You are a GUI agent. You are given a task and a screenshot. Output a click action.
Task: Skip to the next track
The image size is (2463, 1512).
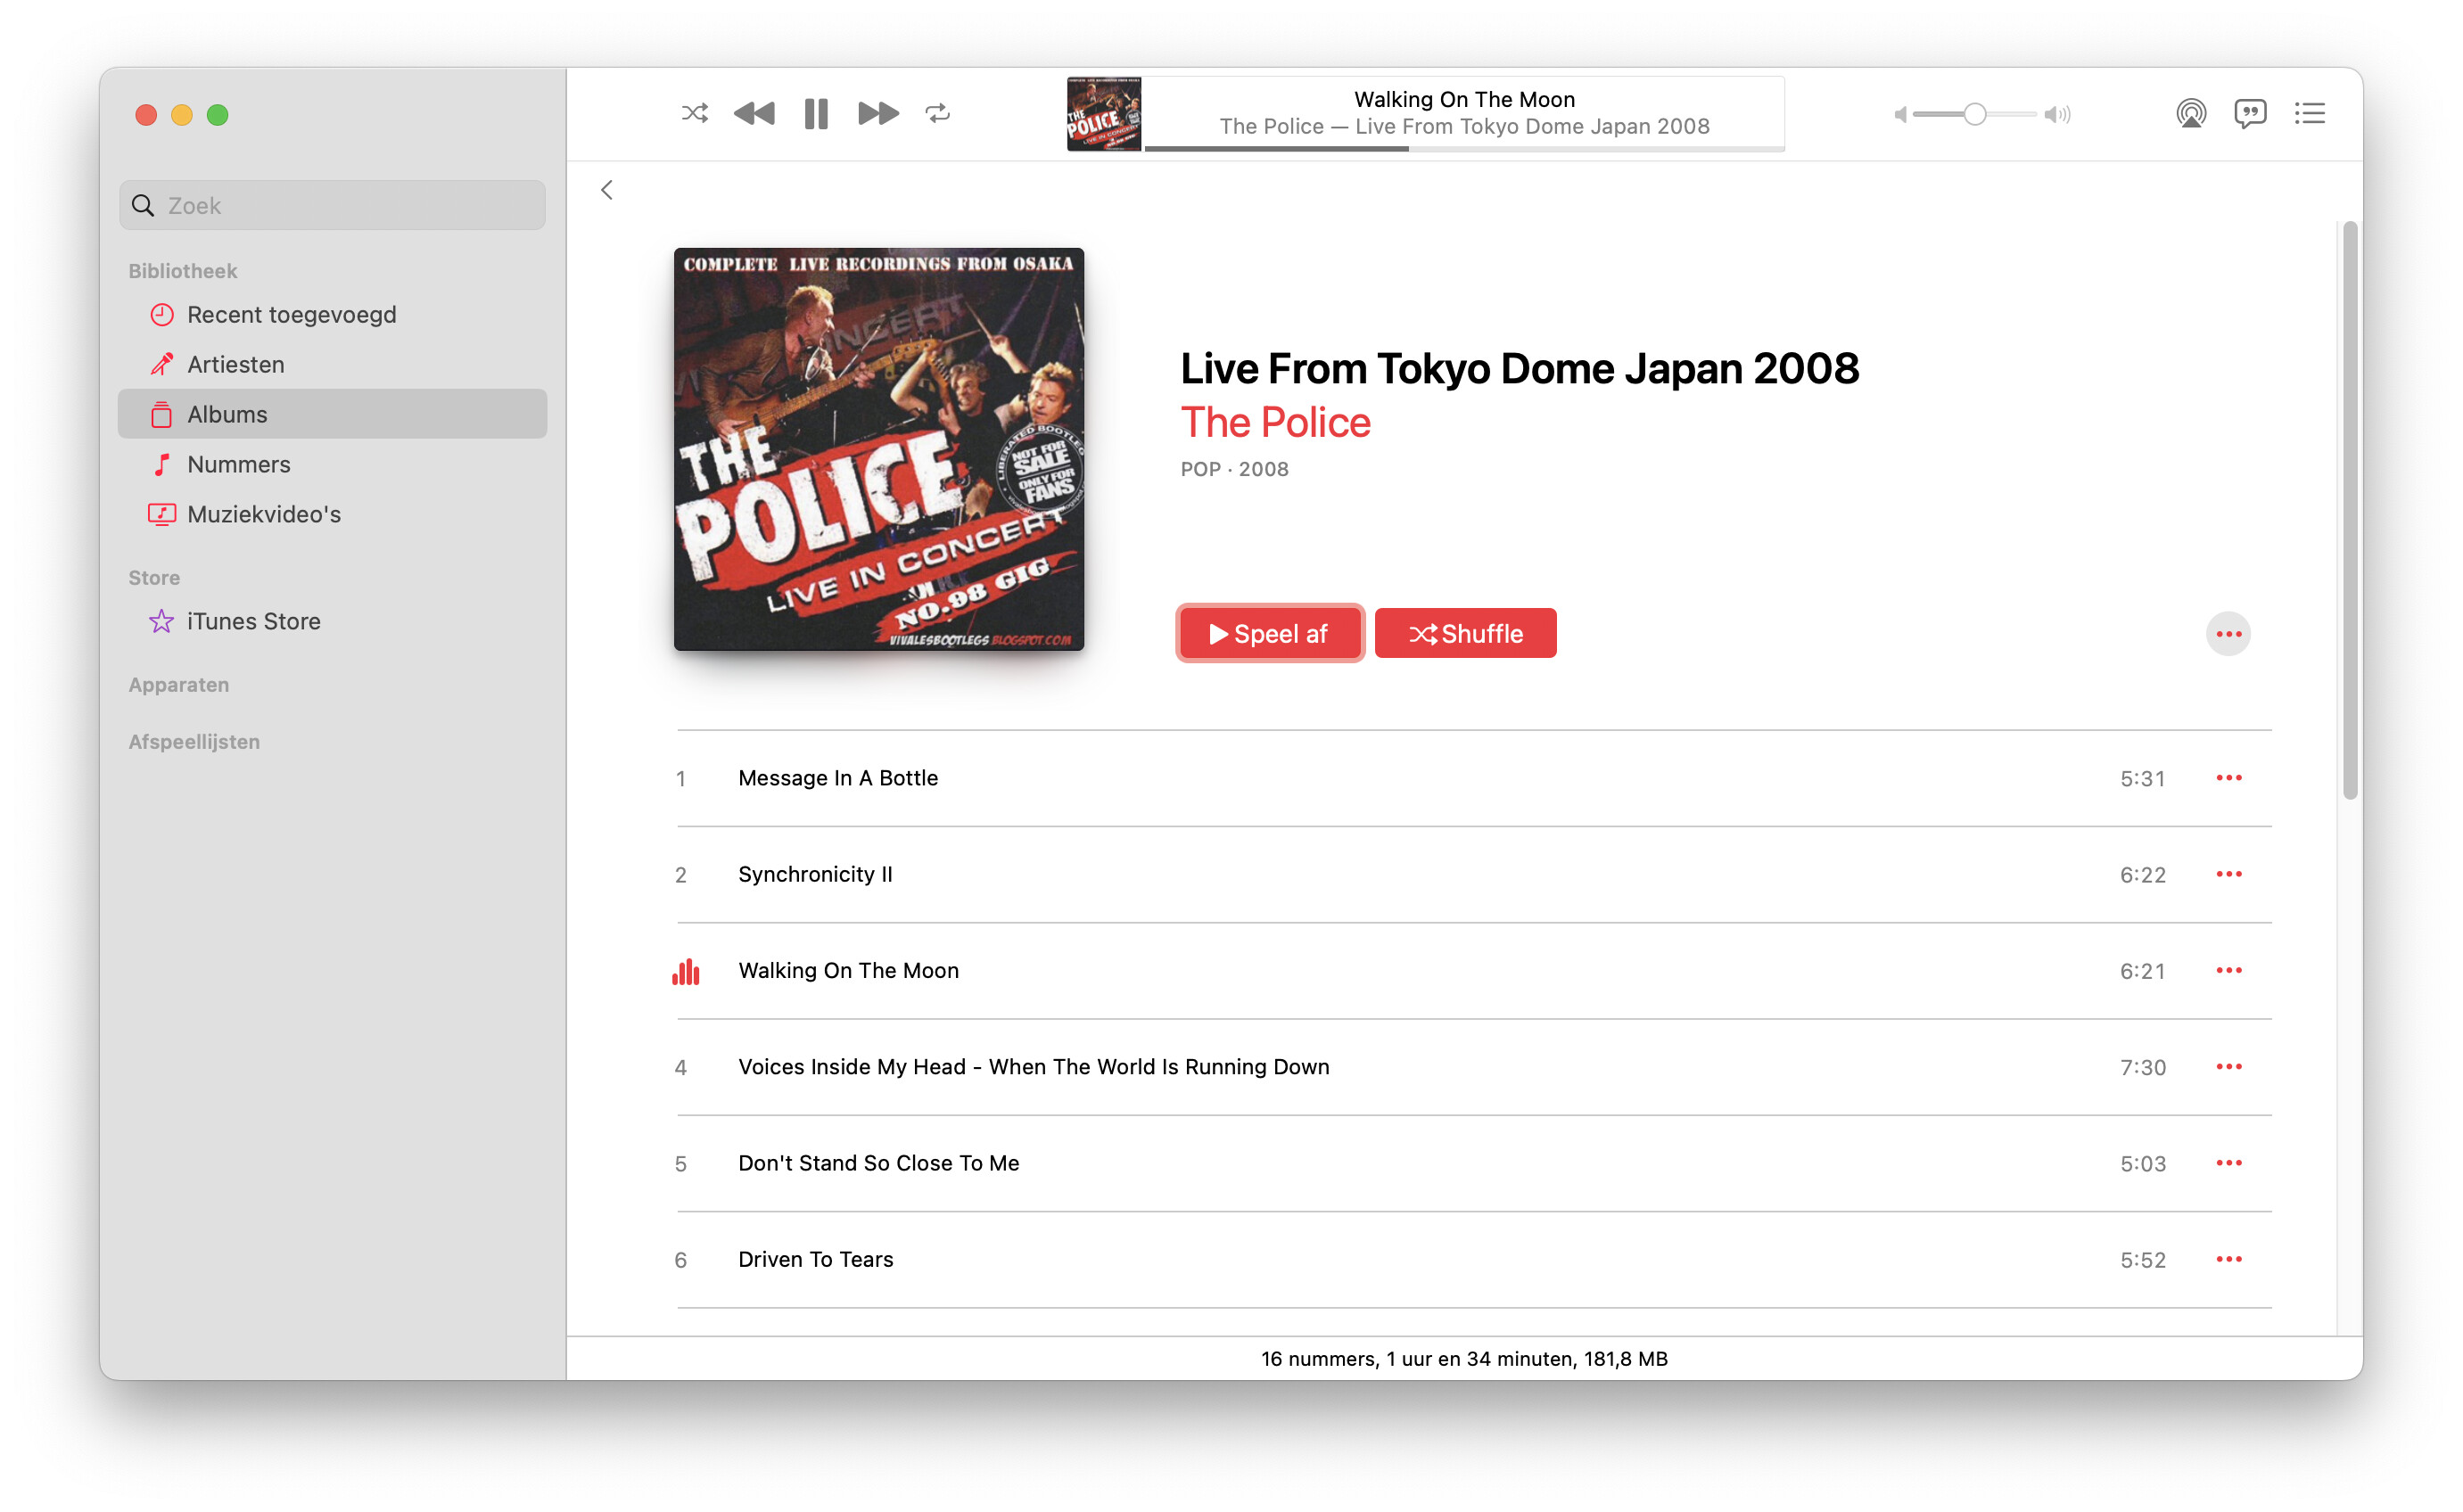tap(878, 113)
